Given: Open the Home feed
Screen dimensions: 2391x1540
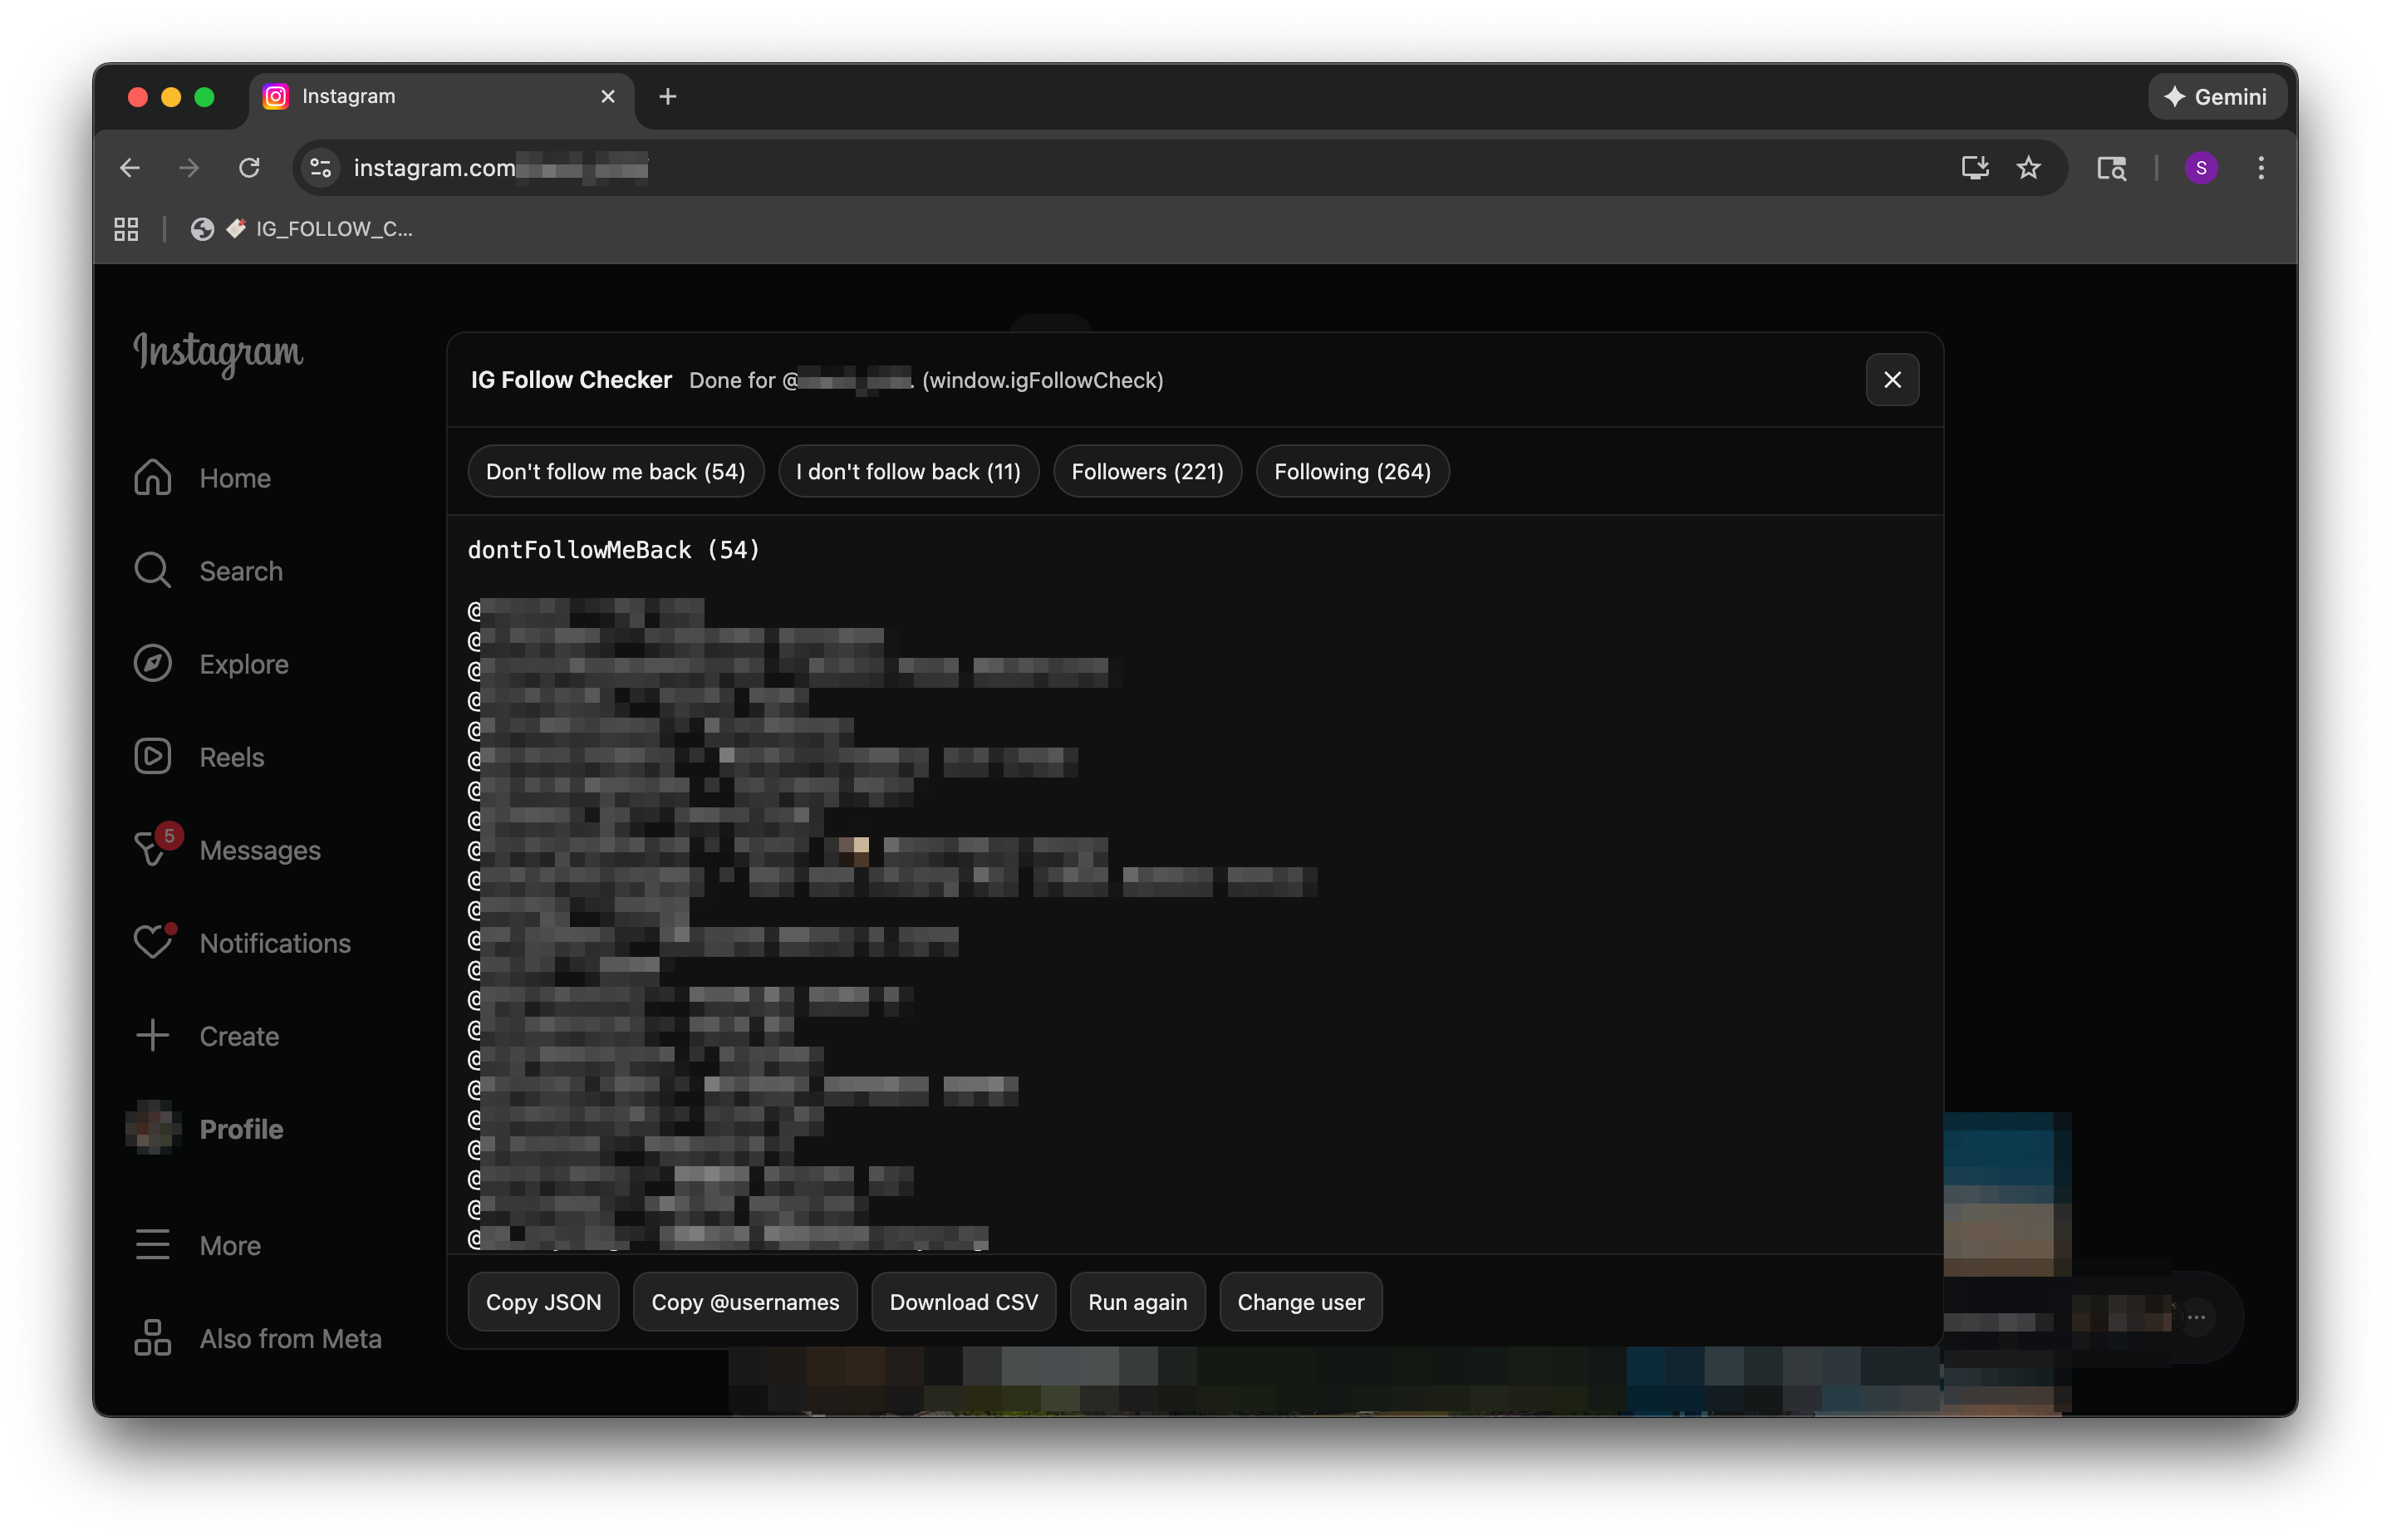Looking at the screenshot, I should coord(233,477).
